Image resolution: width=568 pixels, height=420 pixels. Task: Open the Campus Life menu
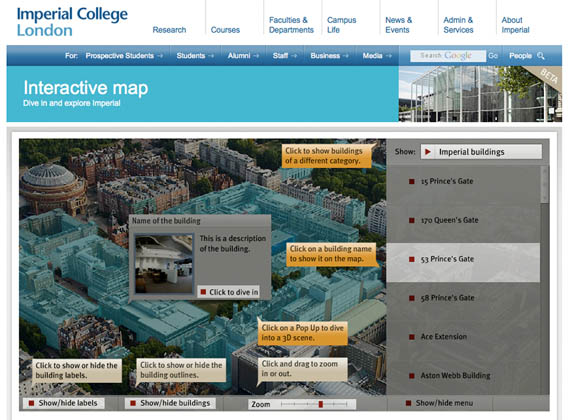pyautogui.click(x=341, y=25)
